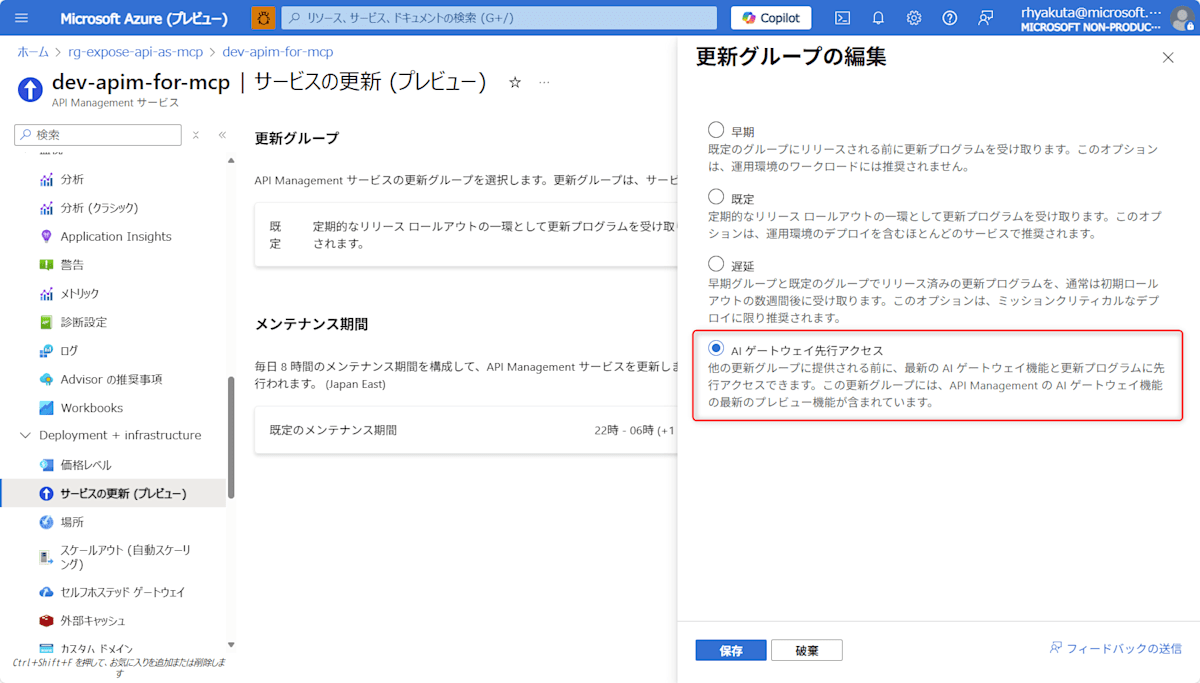Click フィードバックの送信 link
The image size is (1200, 683).
coord(1115,648)
